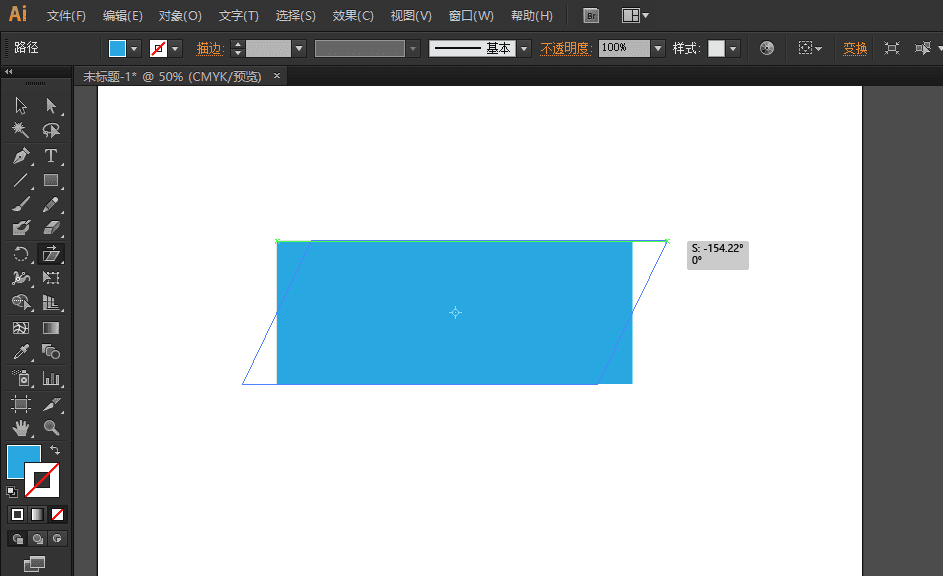Launch Adobe Bridge via Br icon
Screen dimensions: 943x576
(x=591, y=16)
